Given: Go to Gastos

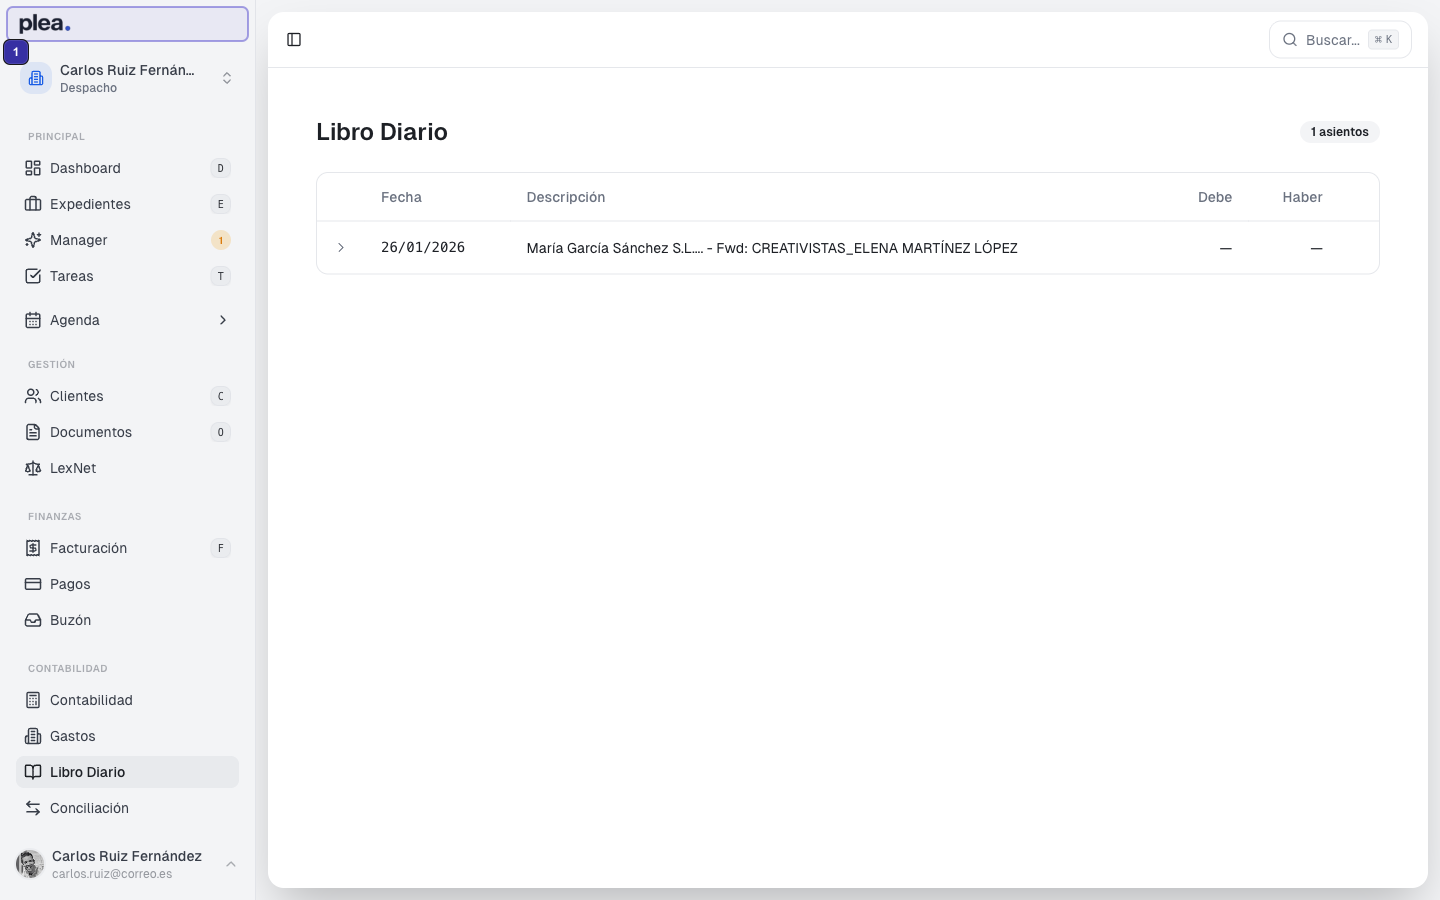Looking at the screenshot, I should click(127, 736).
